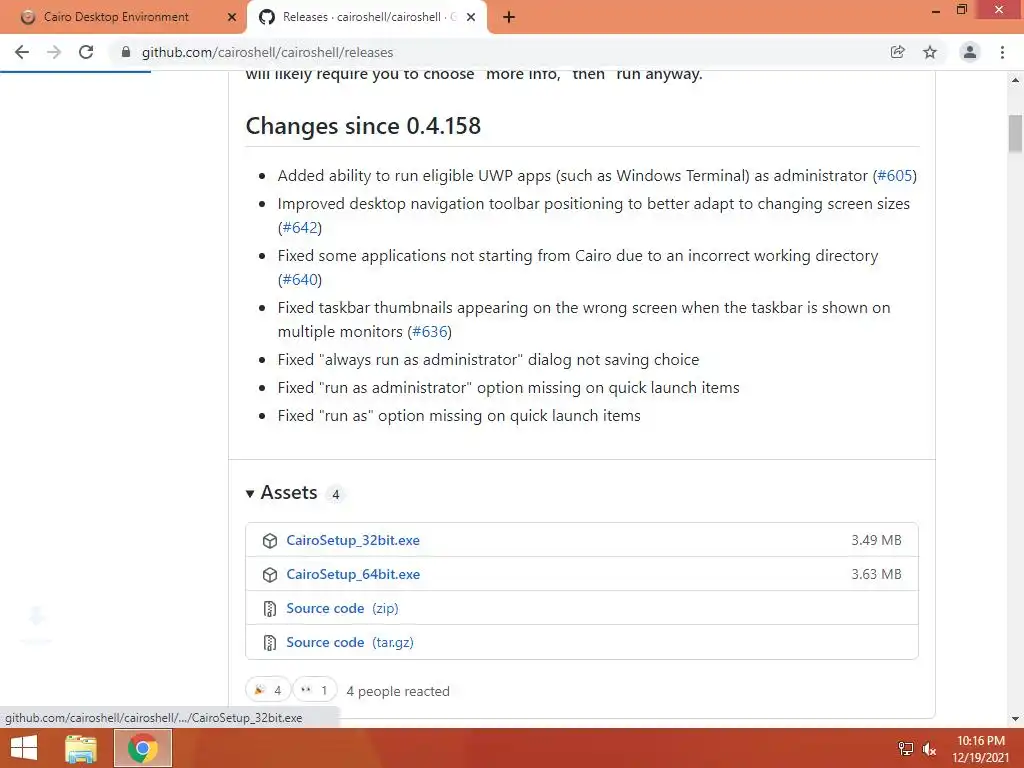This screenshot has width=1024, height=768.
Task: Open the Chrome profile avatar
Action: [970, 52]
